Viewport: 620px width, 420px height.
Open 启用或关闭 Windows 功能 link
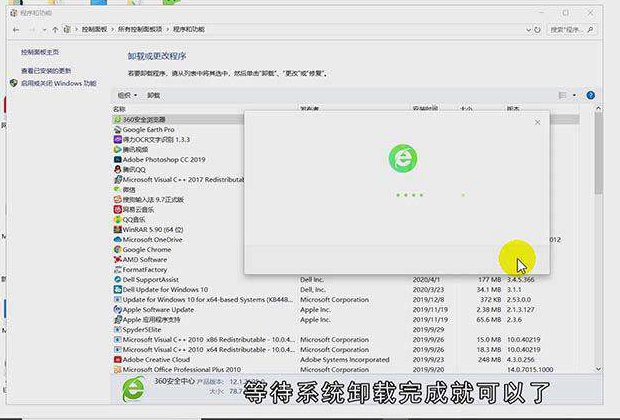point(59,83)
